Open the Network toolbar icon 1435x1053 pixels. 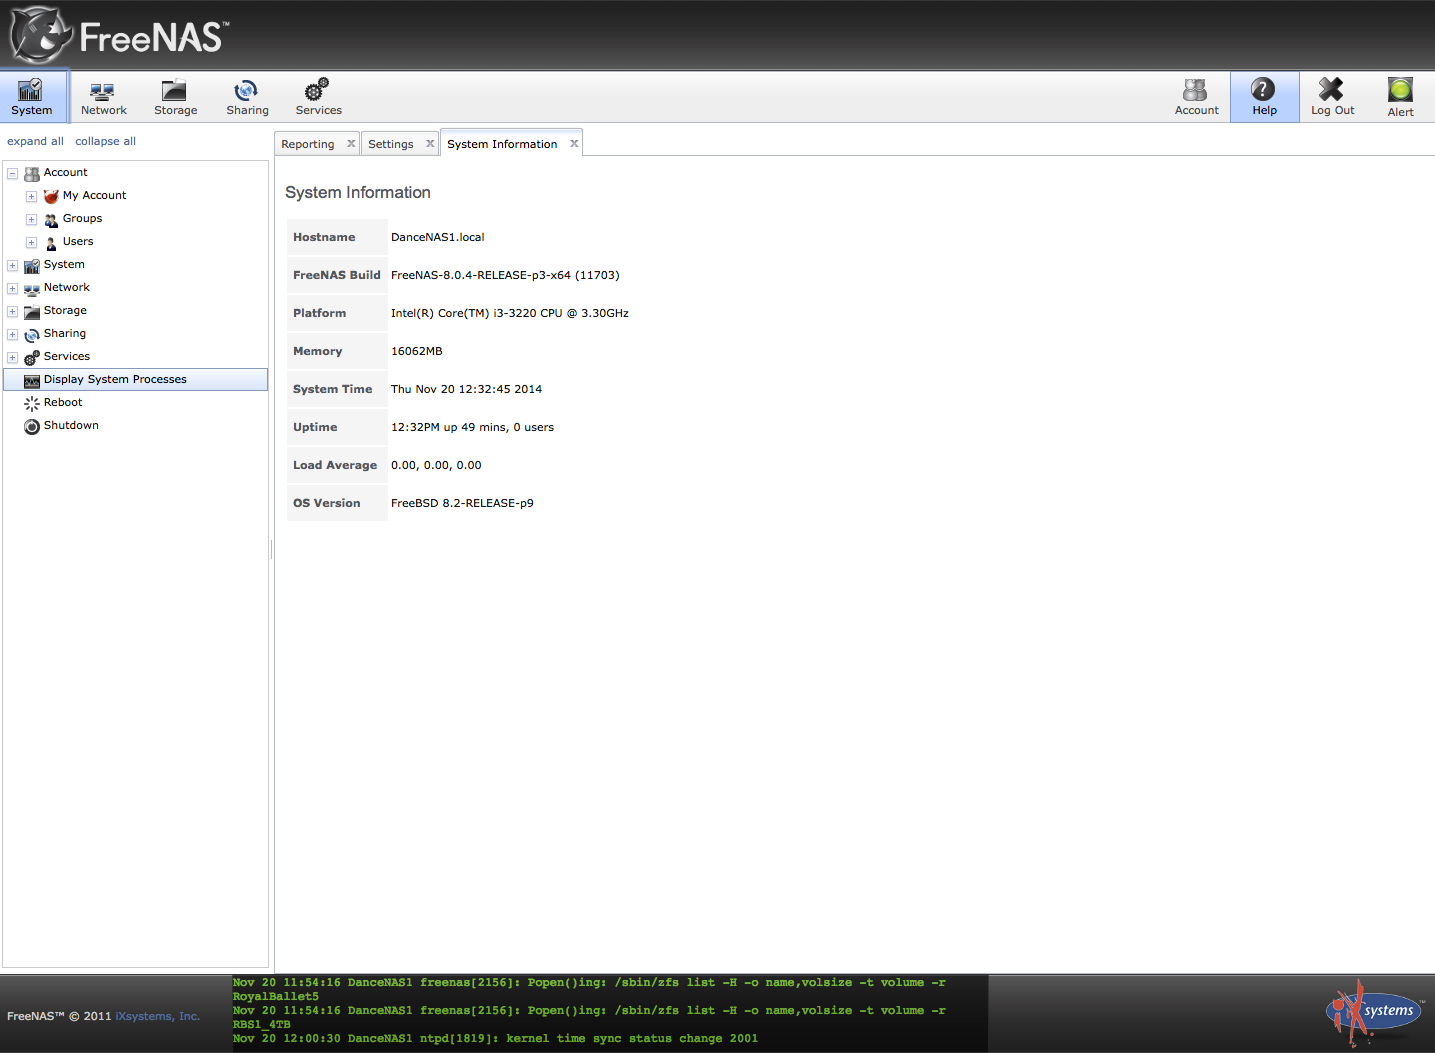click(103, 97)
